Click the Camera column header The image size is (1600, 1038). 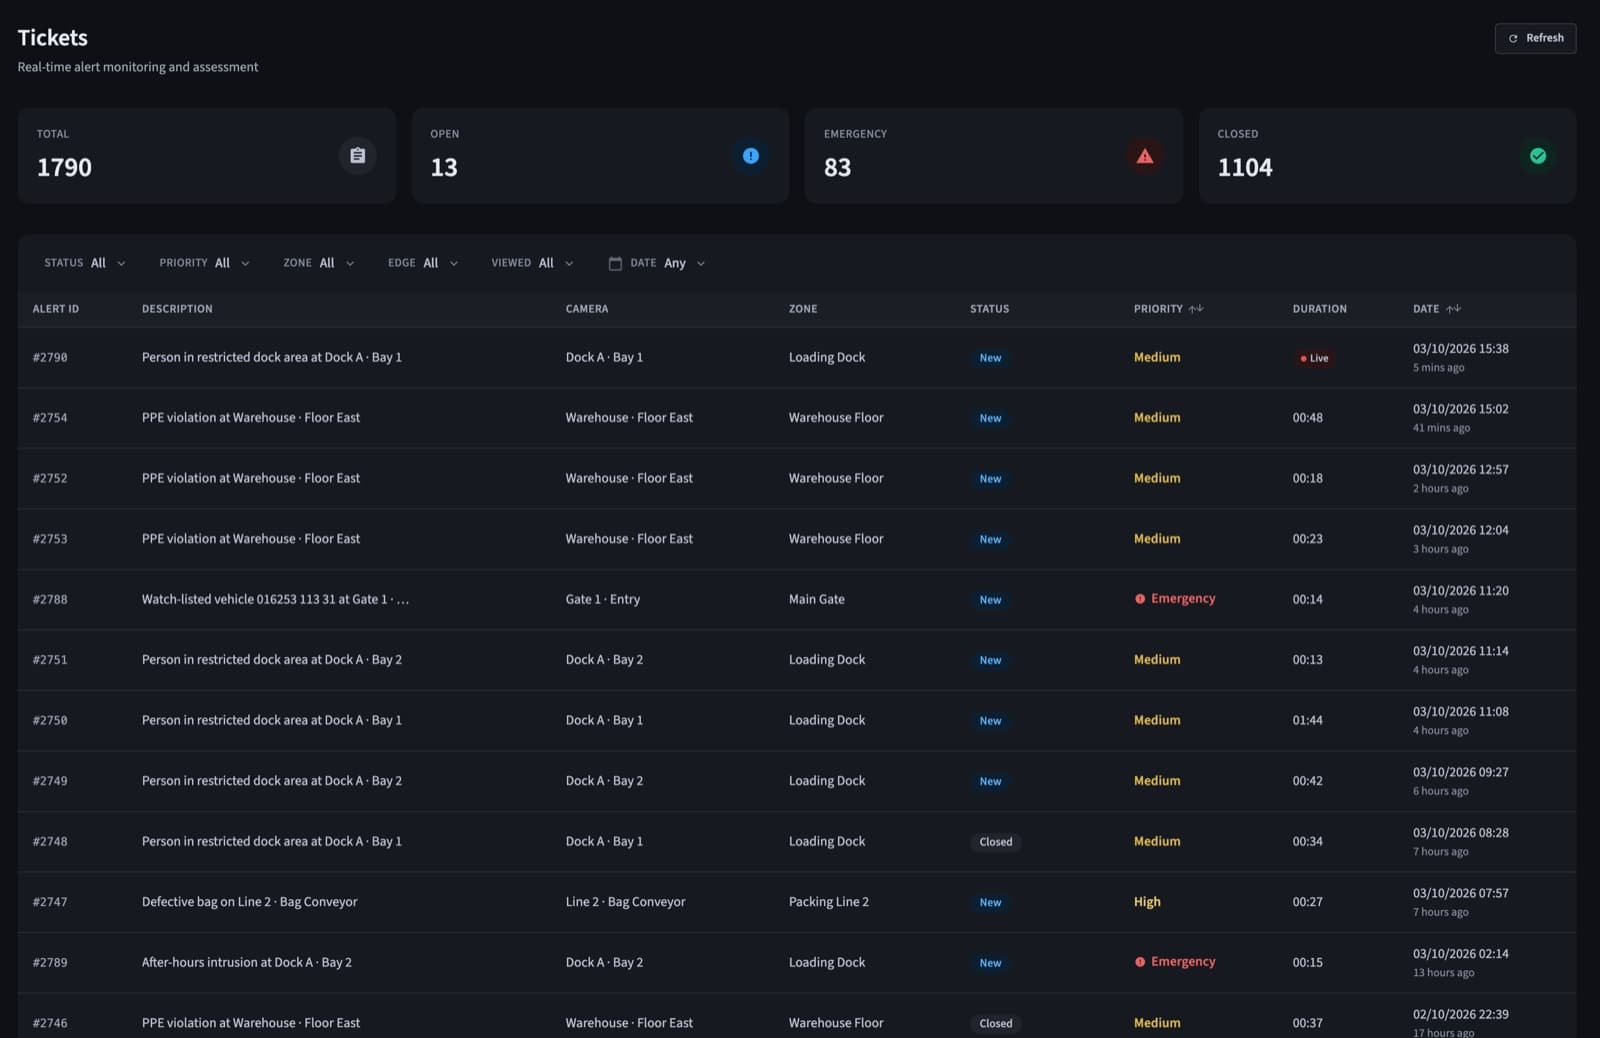pyautogui.click(x=587, y=309)
